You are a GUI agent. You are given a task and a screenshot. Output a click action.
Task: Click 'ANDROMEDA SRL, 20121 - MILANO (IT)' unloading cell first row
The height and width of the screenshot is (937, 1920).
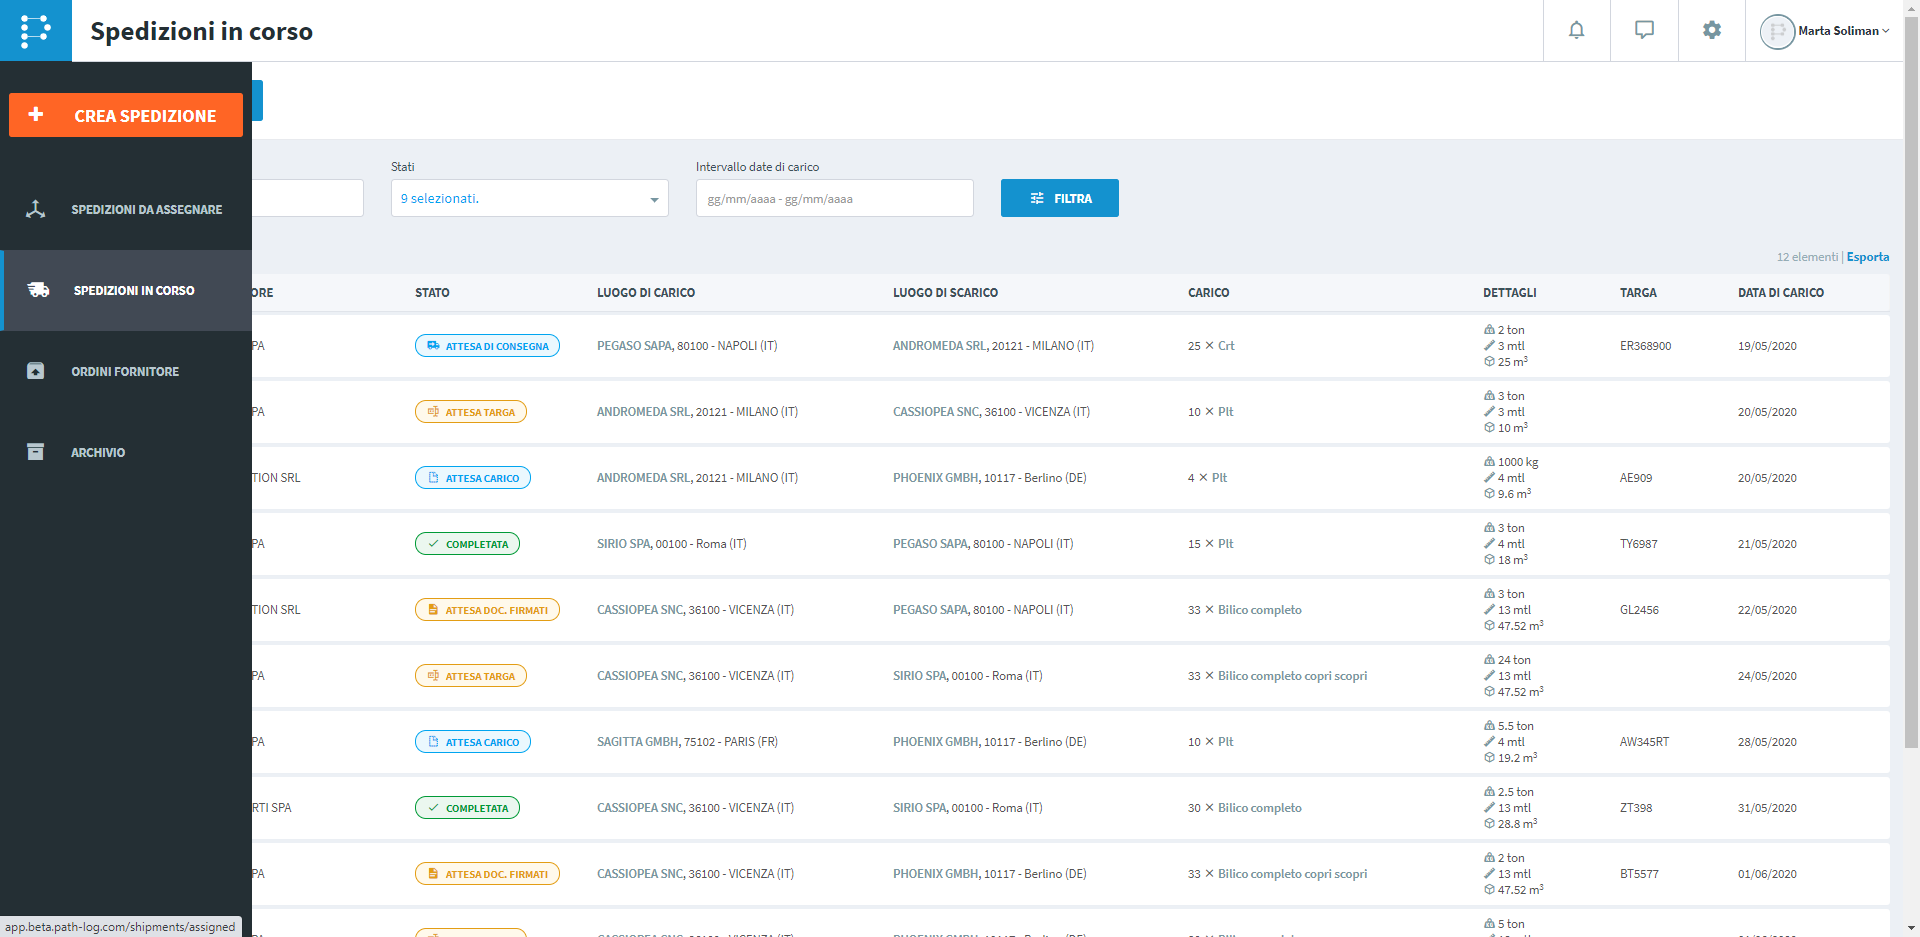pos(993,346)
